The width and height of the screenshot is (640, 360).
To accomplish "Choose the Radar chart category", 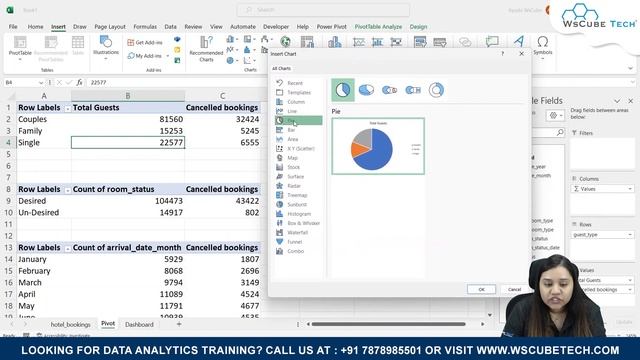I will 294,186.
